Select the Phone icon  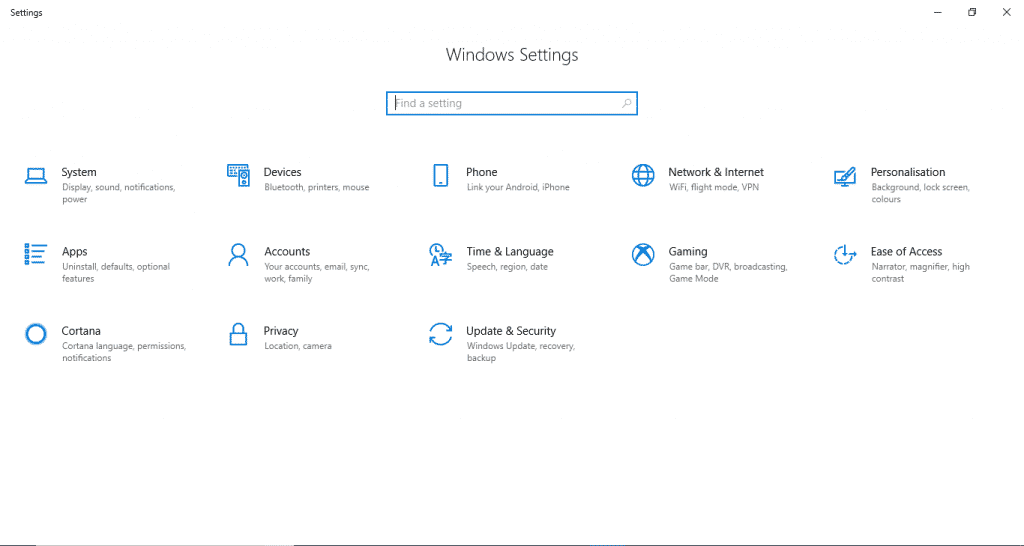[x=441, y=175]
